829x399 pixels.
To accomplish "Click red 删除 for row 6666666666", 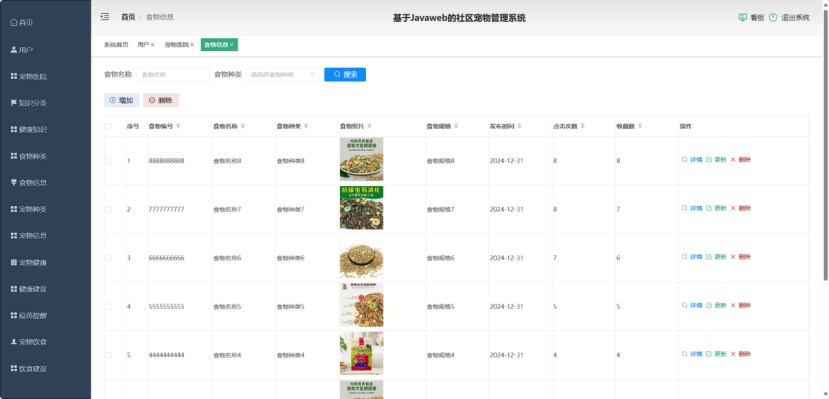I will 741,257.
